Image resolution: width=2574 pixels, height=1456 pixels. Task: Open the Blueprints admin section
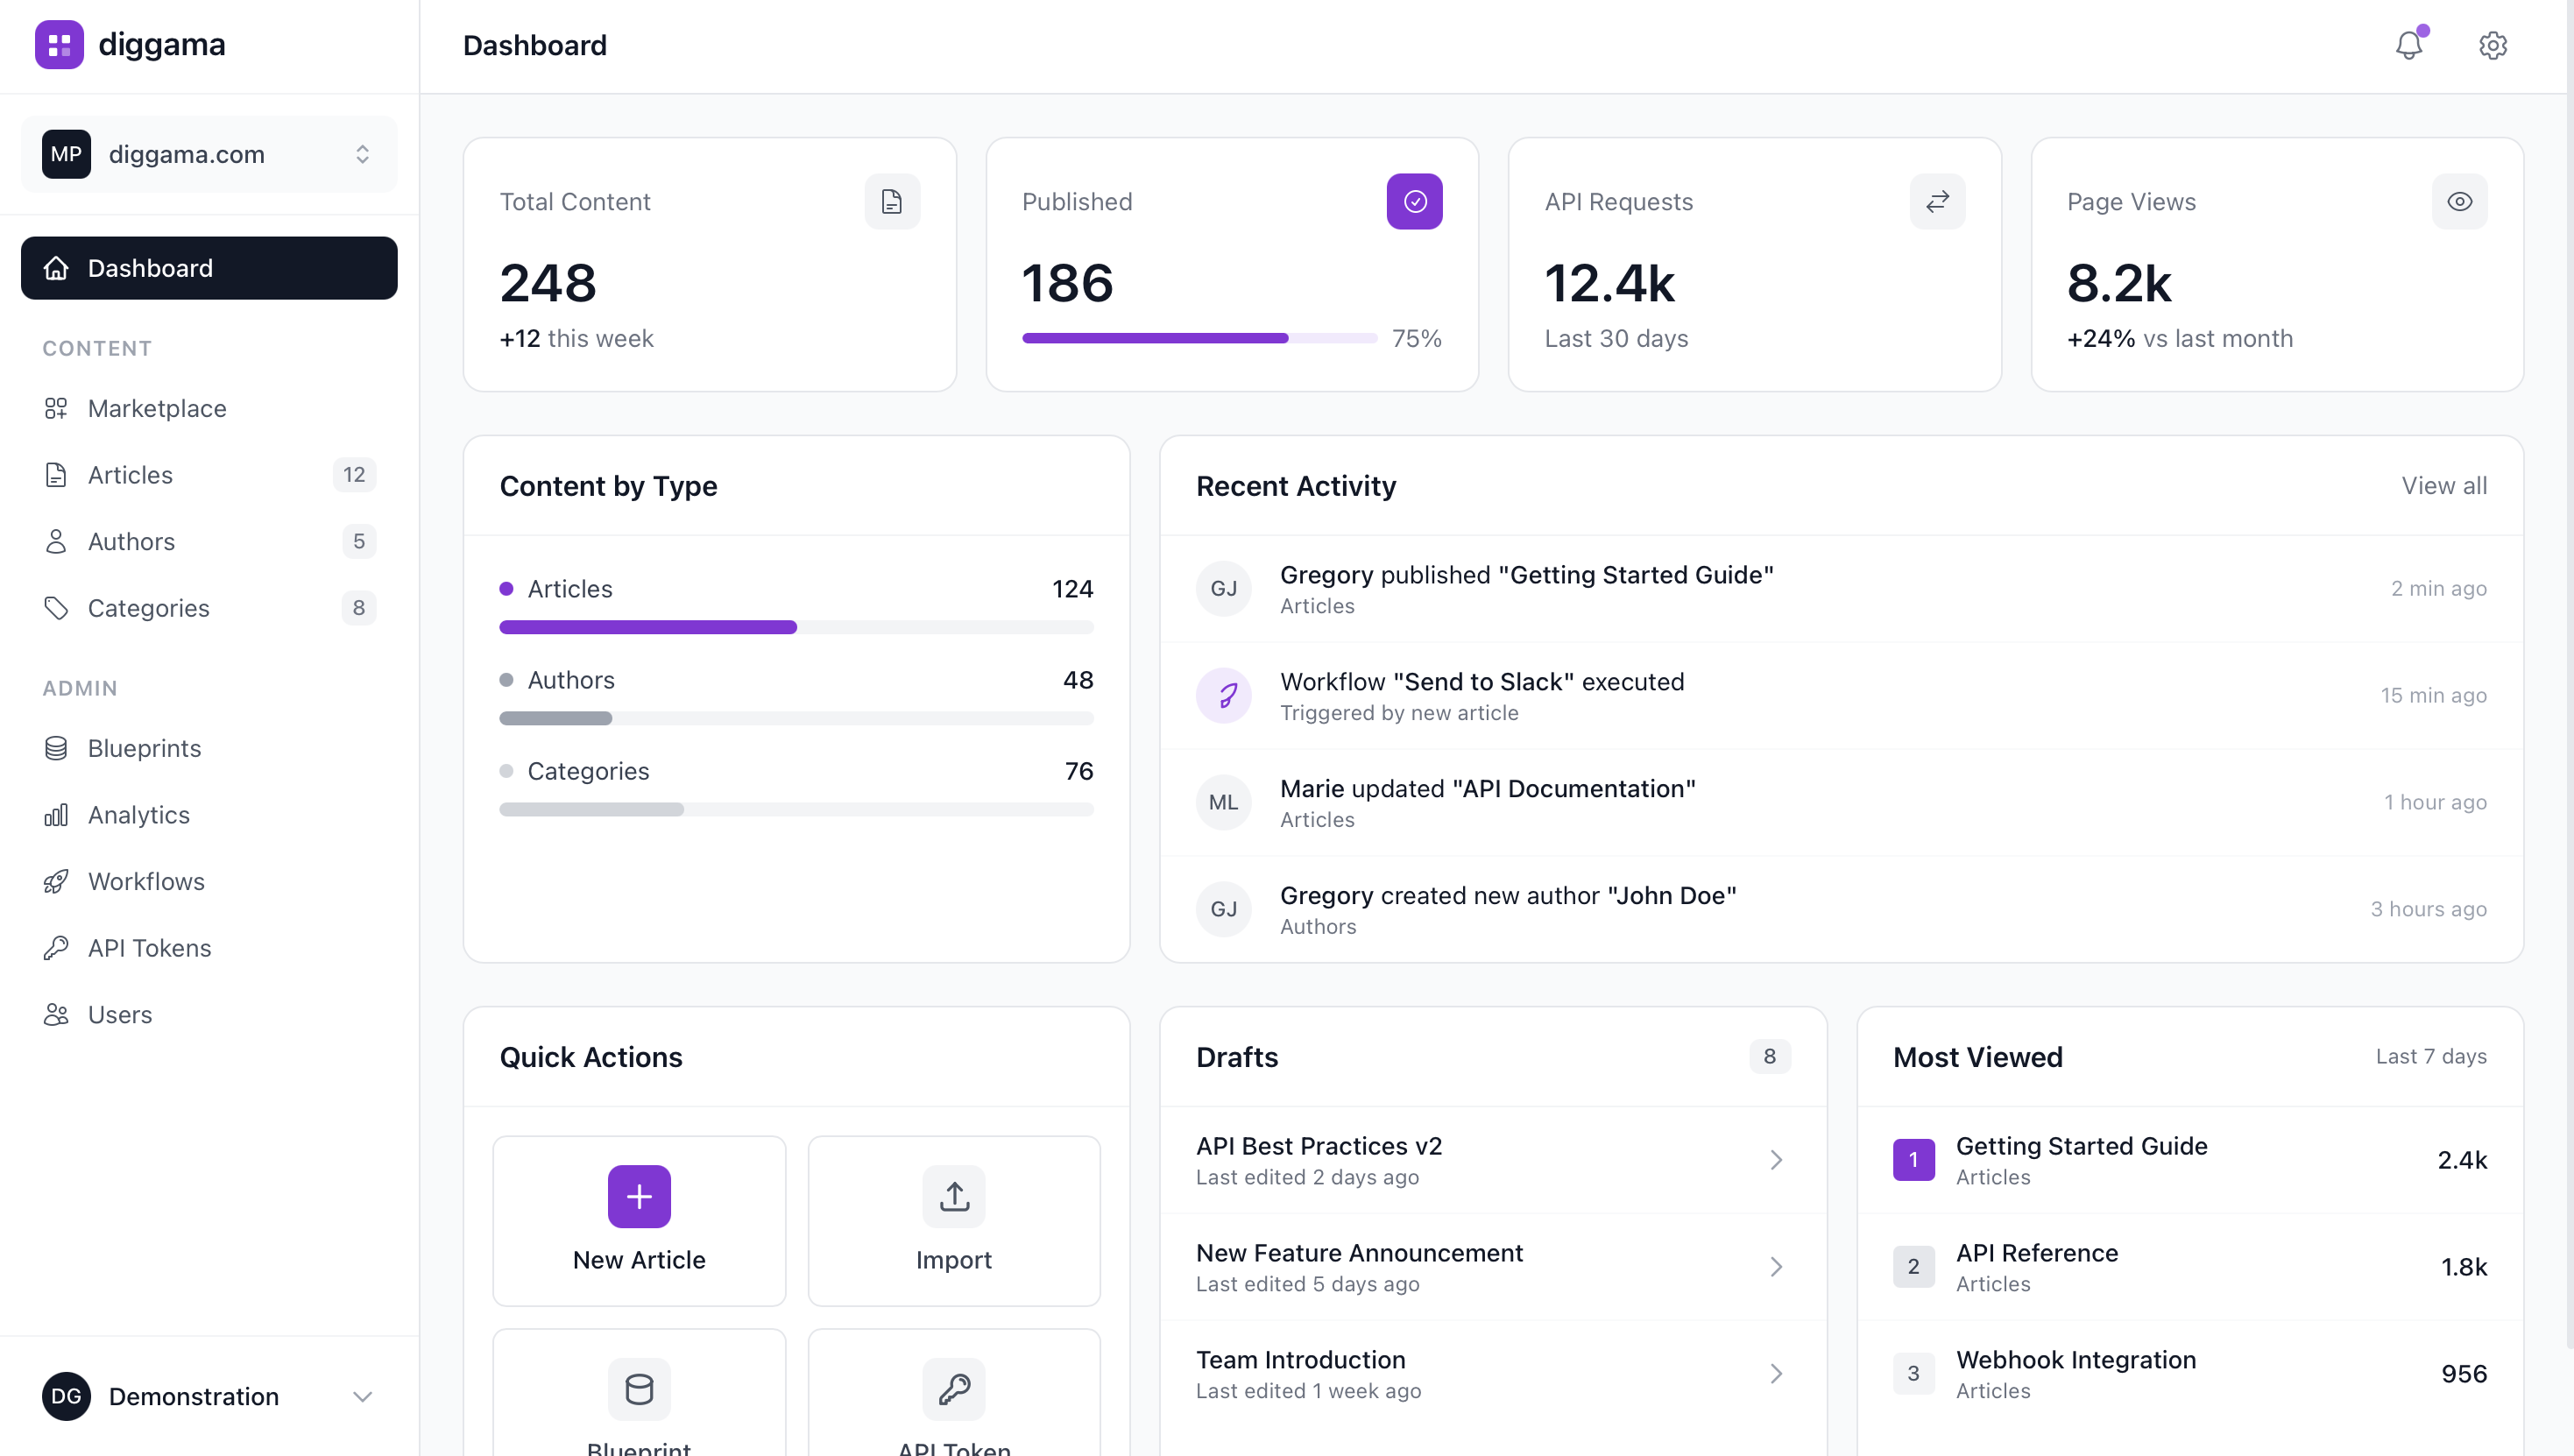[x=144, y=748]
